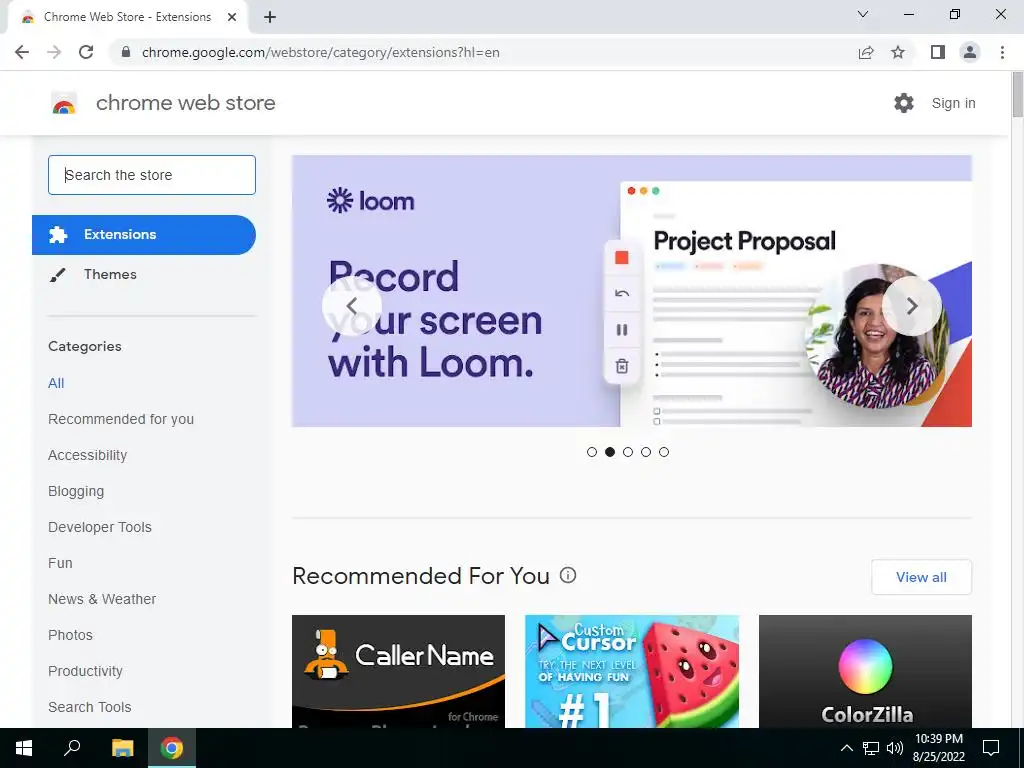
Task: Open the Chrome three-dot menu
Action: click(x=1002, y=52)
